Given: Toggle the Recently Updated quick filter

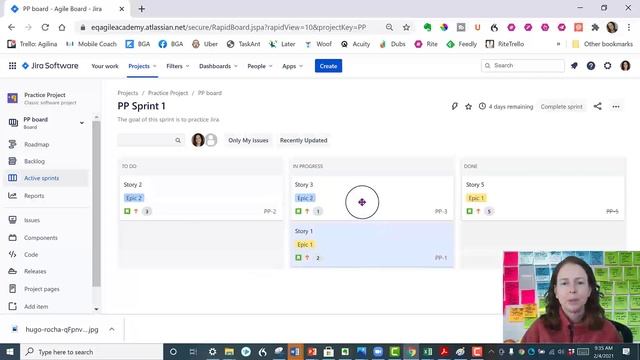Looking at the screenshot, I should tap(303, 140).
